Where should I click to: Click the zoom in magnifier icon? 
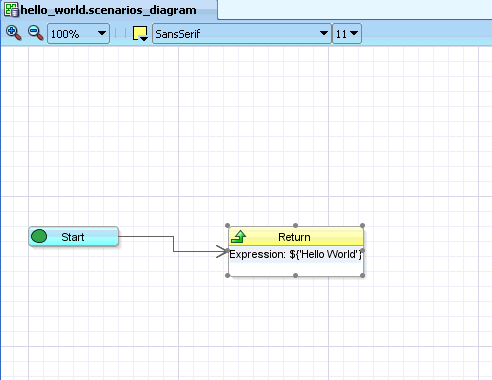(x=14, y=33)
